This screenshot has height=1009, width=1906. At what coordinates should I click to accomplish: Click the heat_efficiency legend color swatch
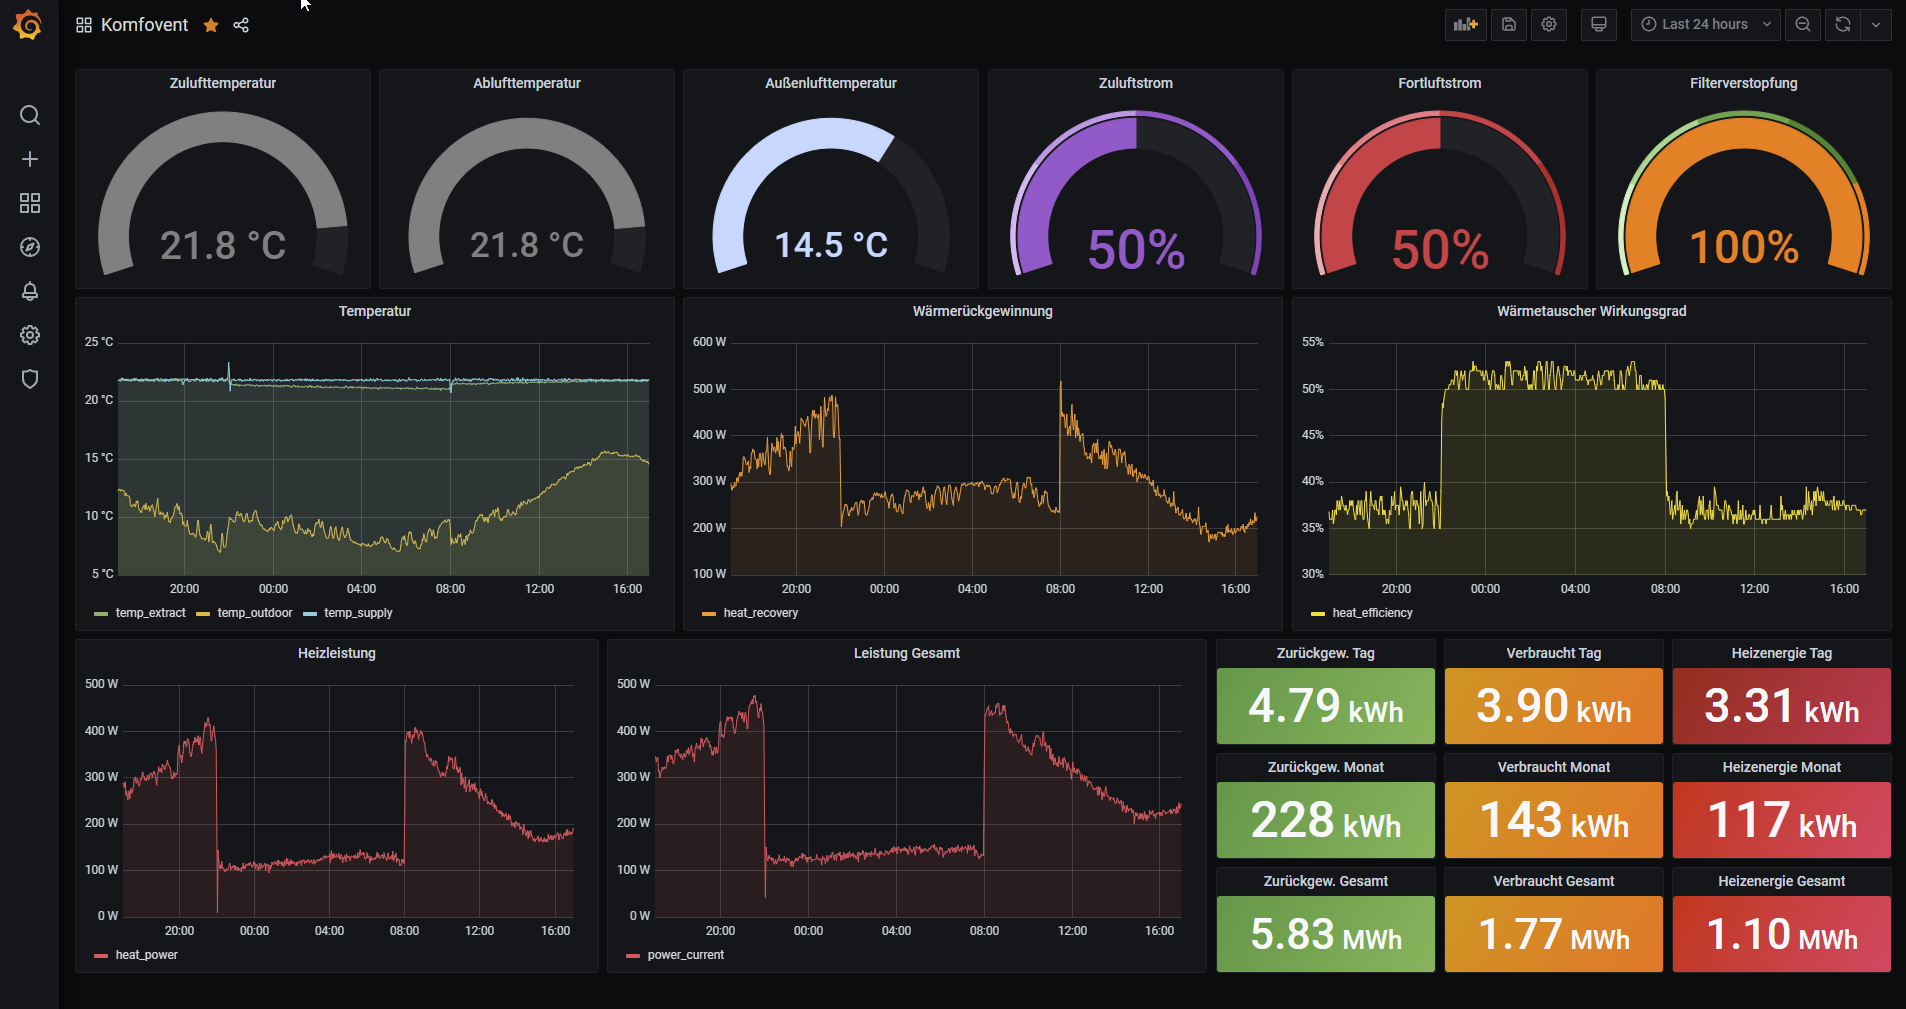[x=1318, y=614]
